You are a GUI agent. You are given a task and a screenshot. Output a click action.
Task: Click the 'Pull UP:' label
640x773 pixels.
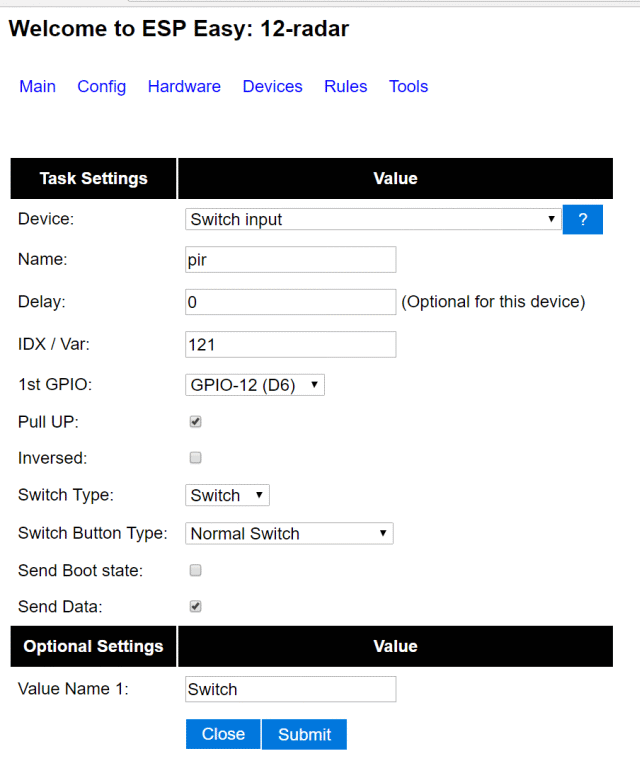point(48,422)
